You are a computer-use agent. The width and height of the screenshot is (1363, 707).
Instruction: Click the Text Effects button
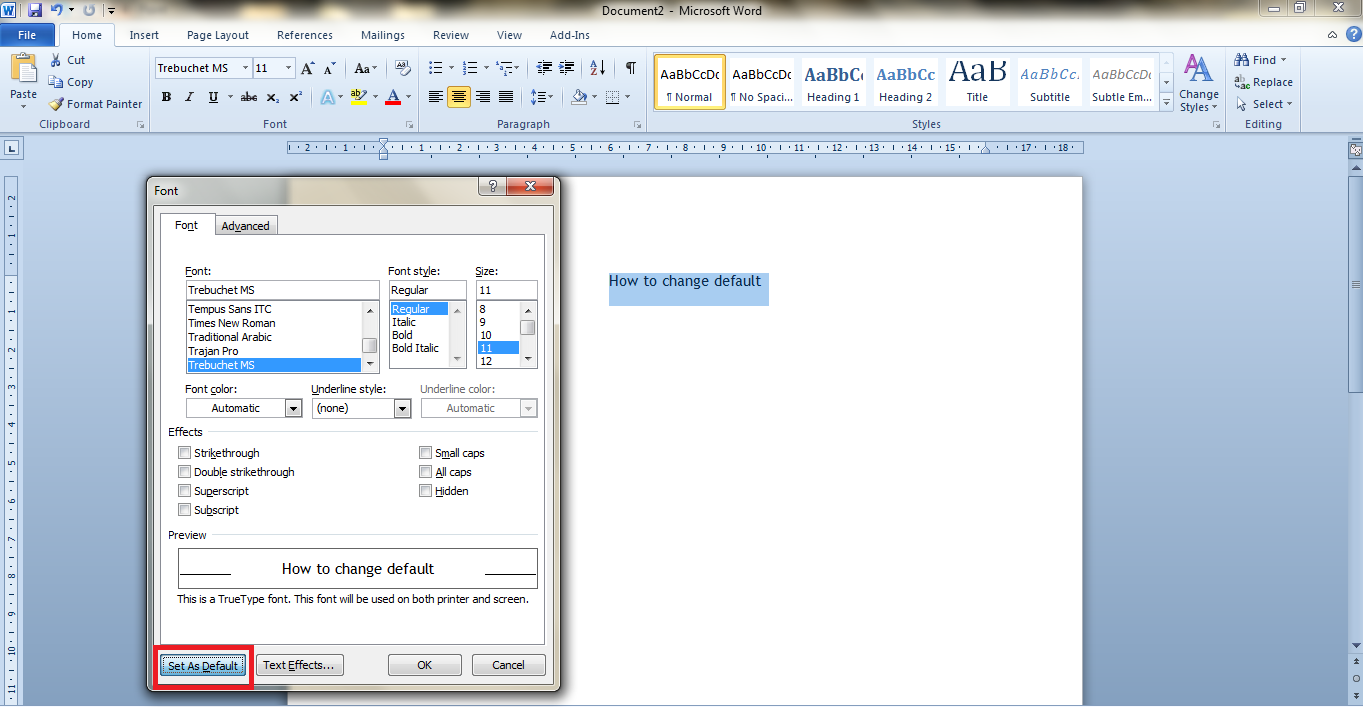(x=299, y=665)
